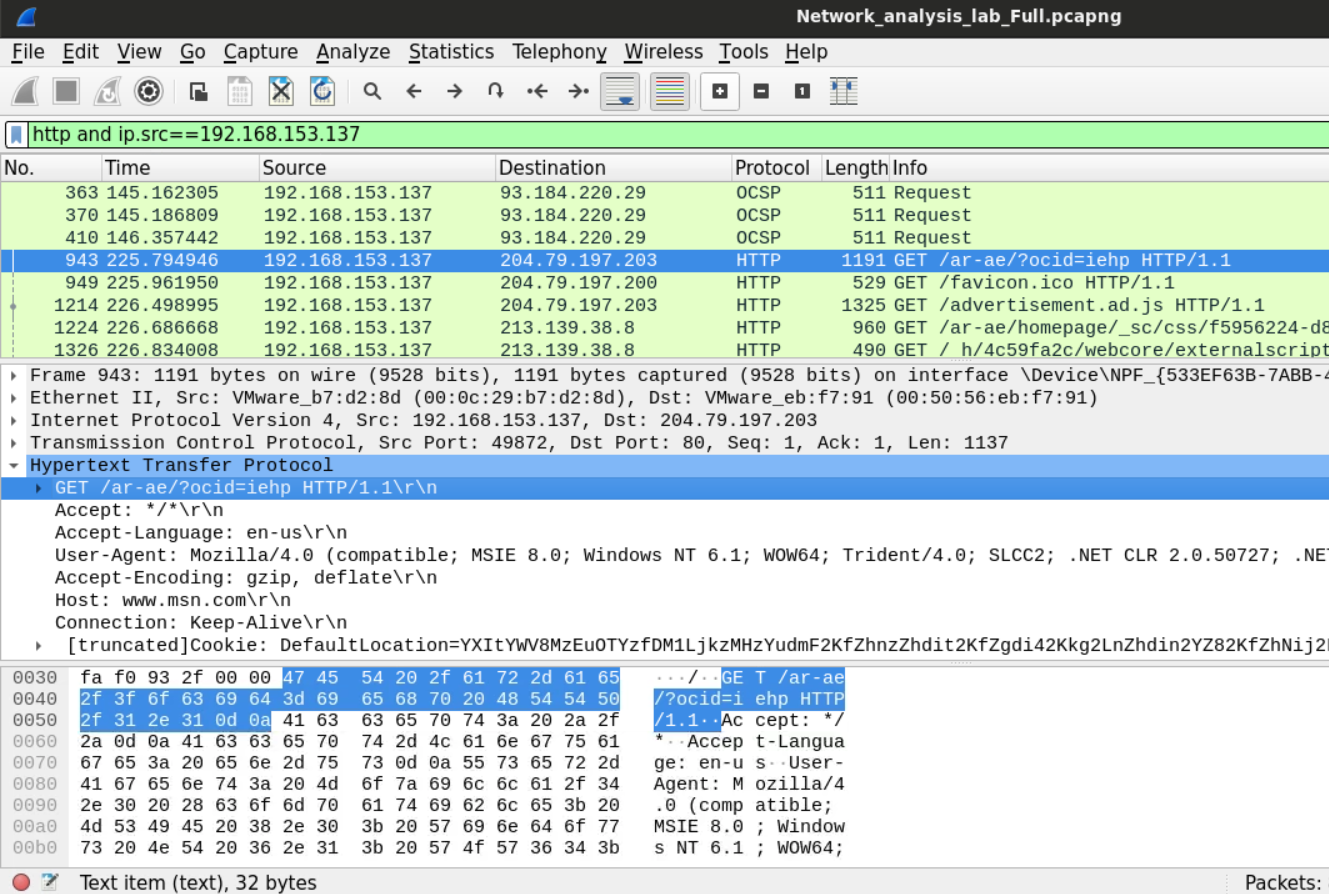Open the Analyze menu
Viewport: 1329px width, 894px height.
click(x=353, y=52)
